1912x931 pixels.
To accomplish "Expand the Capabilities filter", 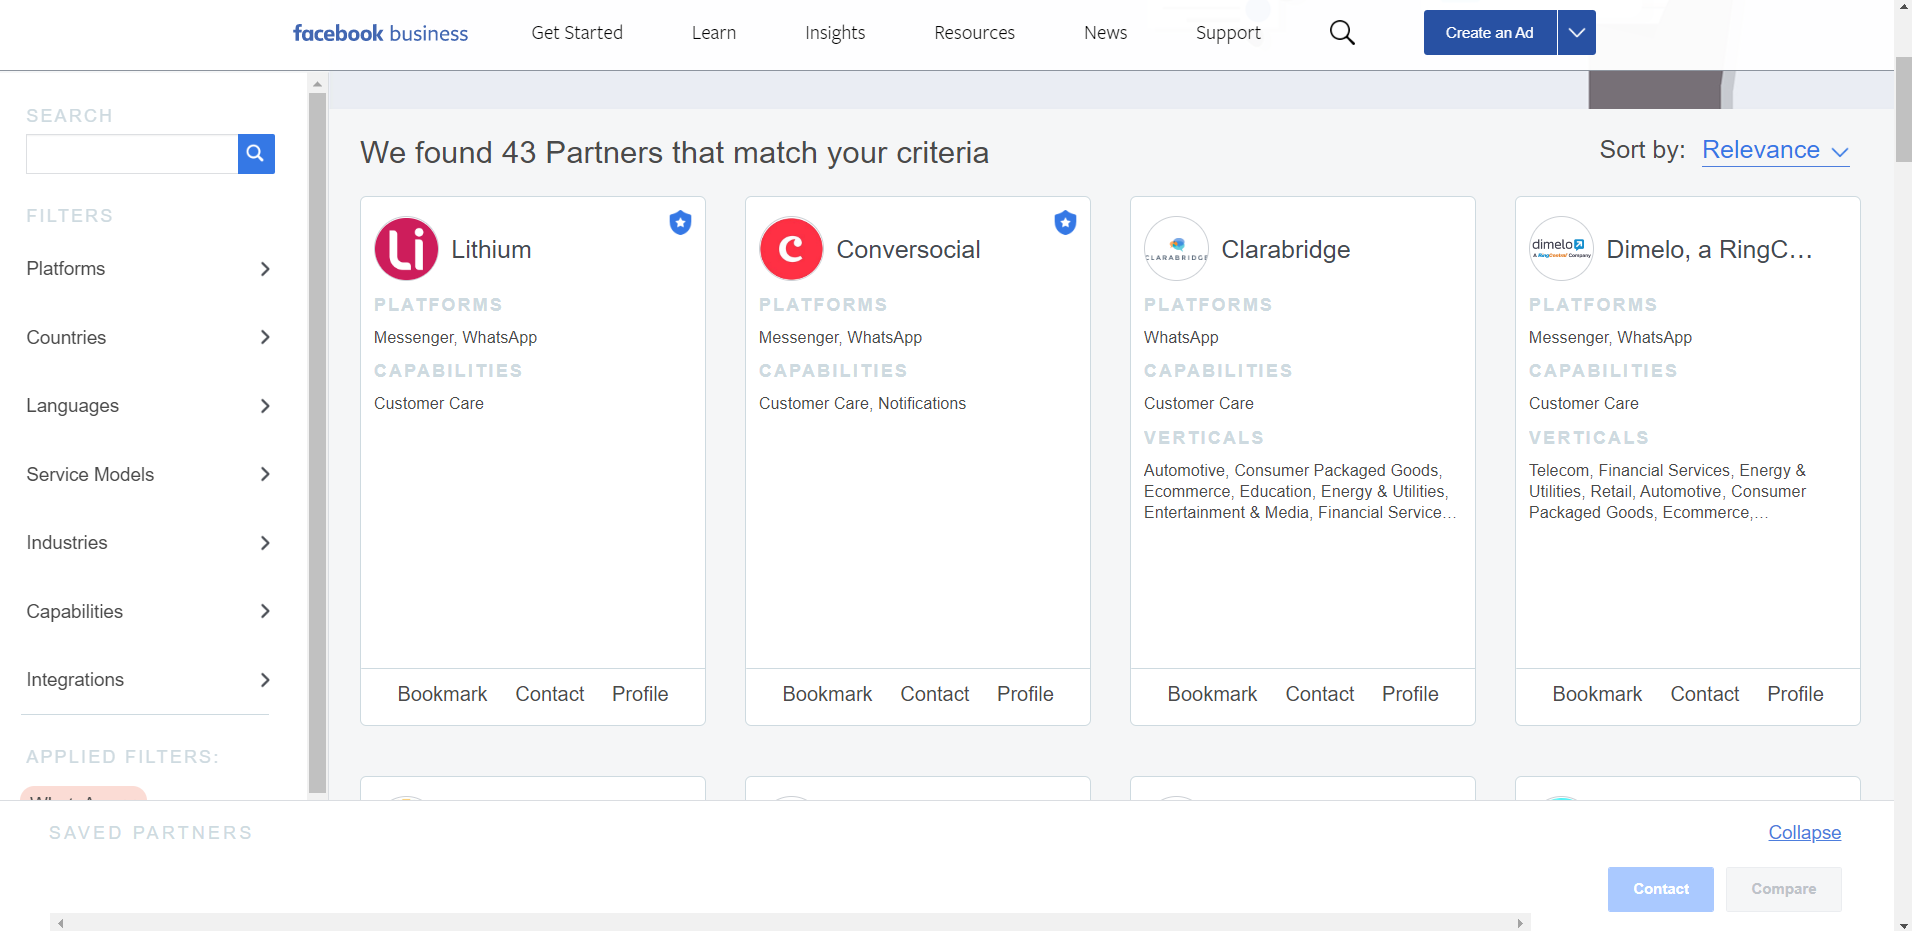I will coord(148,611).
